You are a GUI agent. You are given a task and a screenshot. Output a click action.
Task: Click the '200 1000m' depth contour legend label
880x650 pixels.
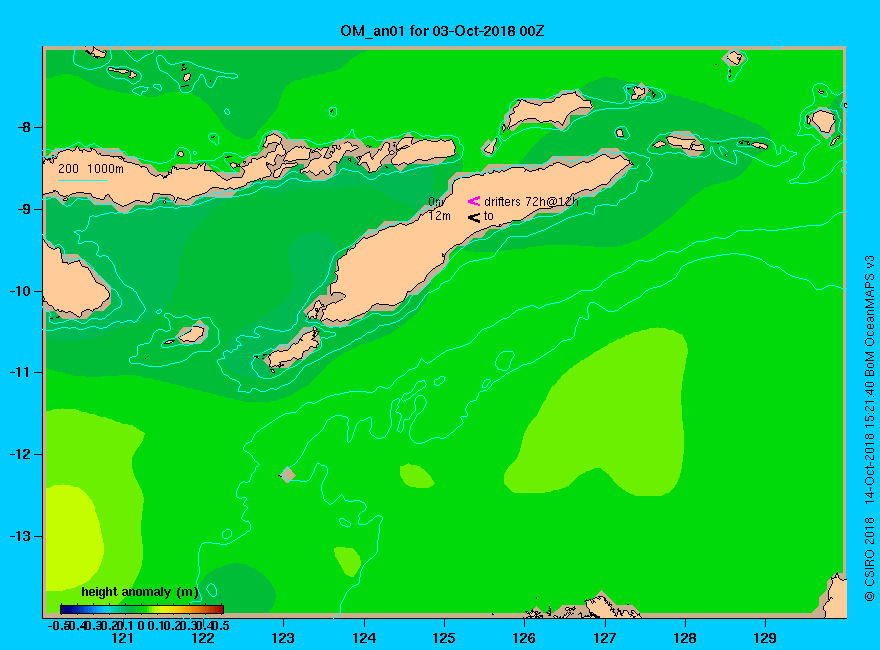(91, 168)
